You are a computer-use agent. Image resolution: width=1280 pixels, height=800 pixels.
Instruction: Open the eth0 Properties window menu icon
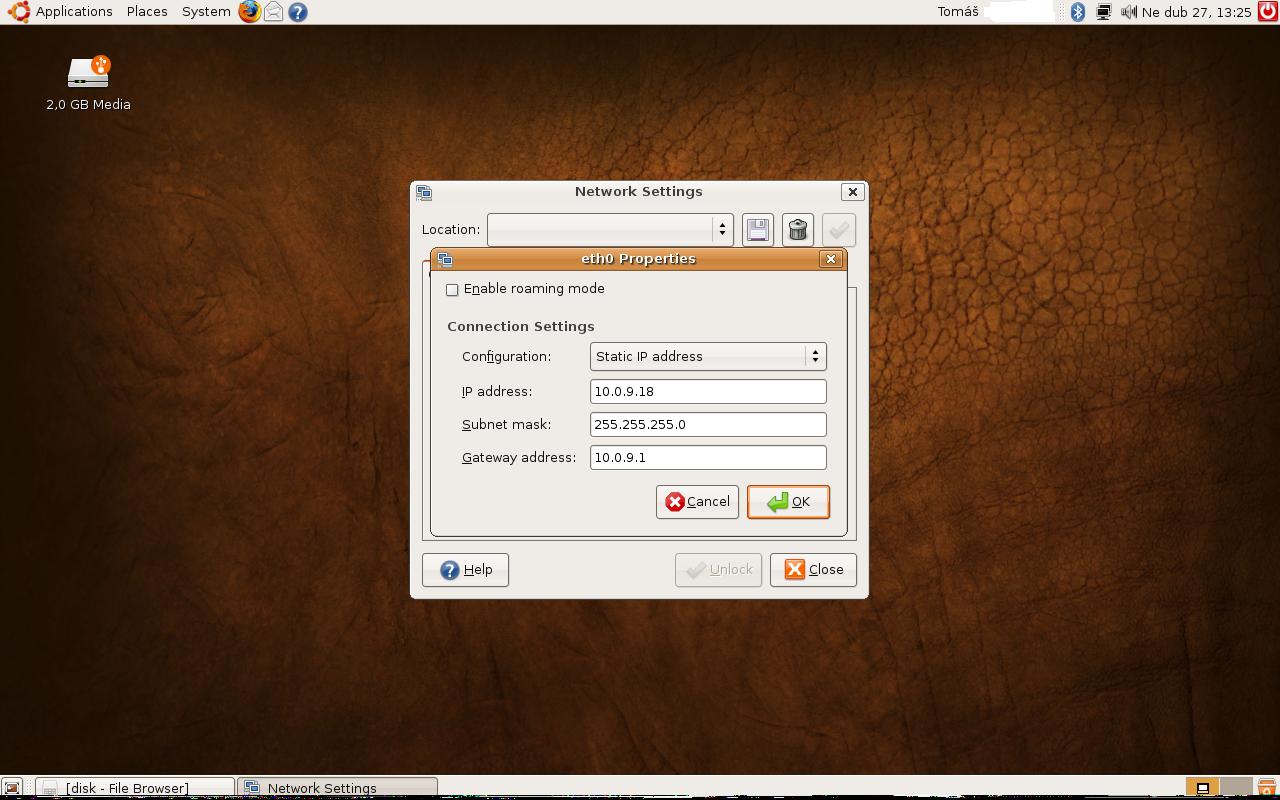pyautogui.click(x=445, y=259)
